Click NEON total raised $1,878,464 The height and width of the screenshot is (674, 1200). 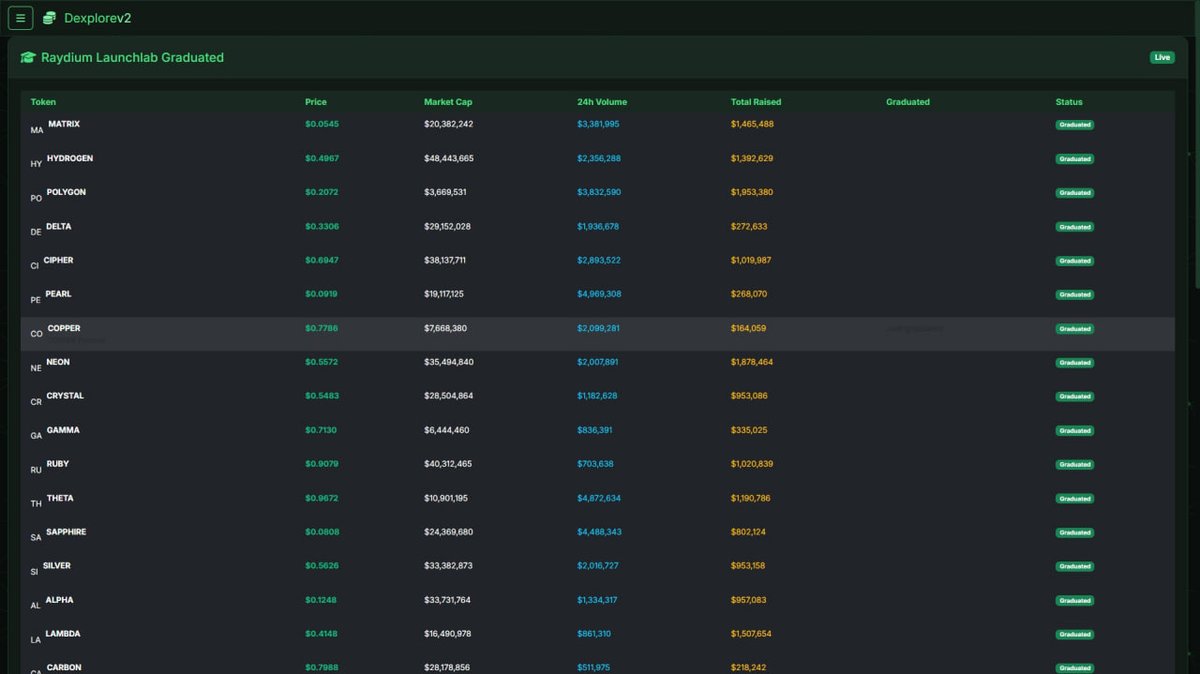point(752,362)
